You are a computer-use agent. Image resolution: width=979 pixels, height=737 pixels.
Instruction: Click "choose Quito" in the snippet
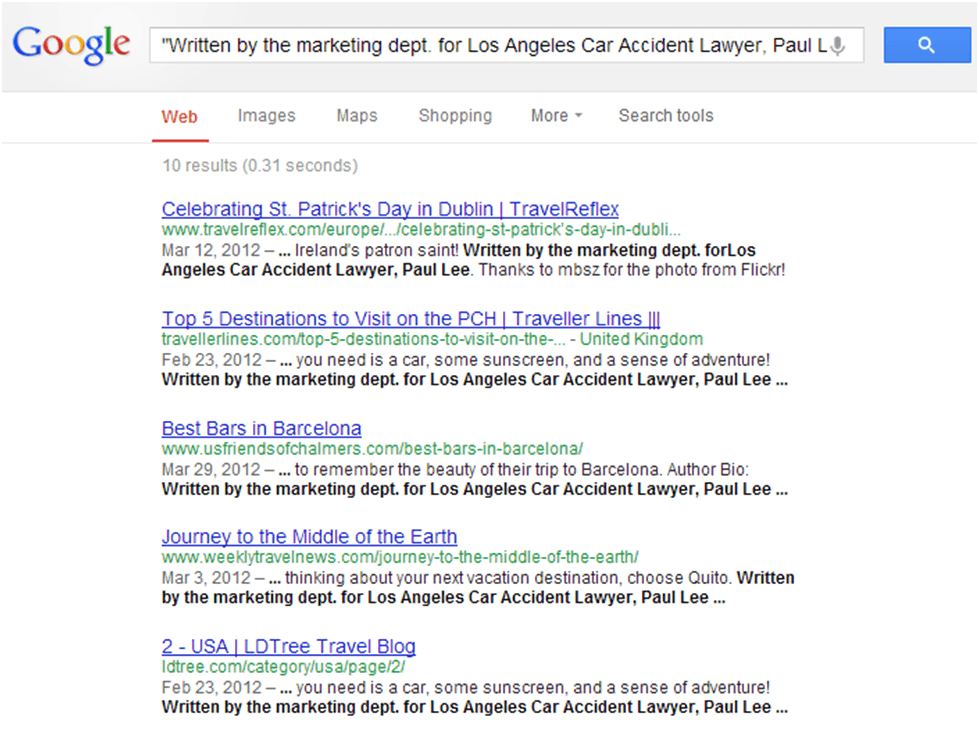tap(679, 578)
